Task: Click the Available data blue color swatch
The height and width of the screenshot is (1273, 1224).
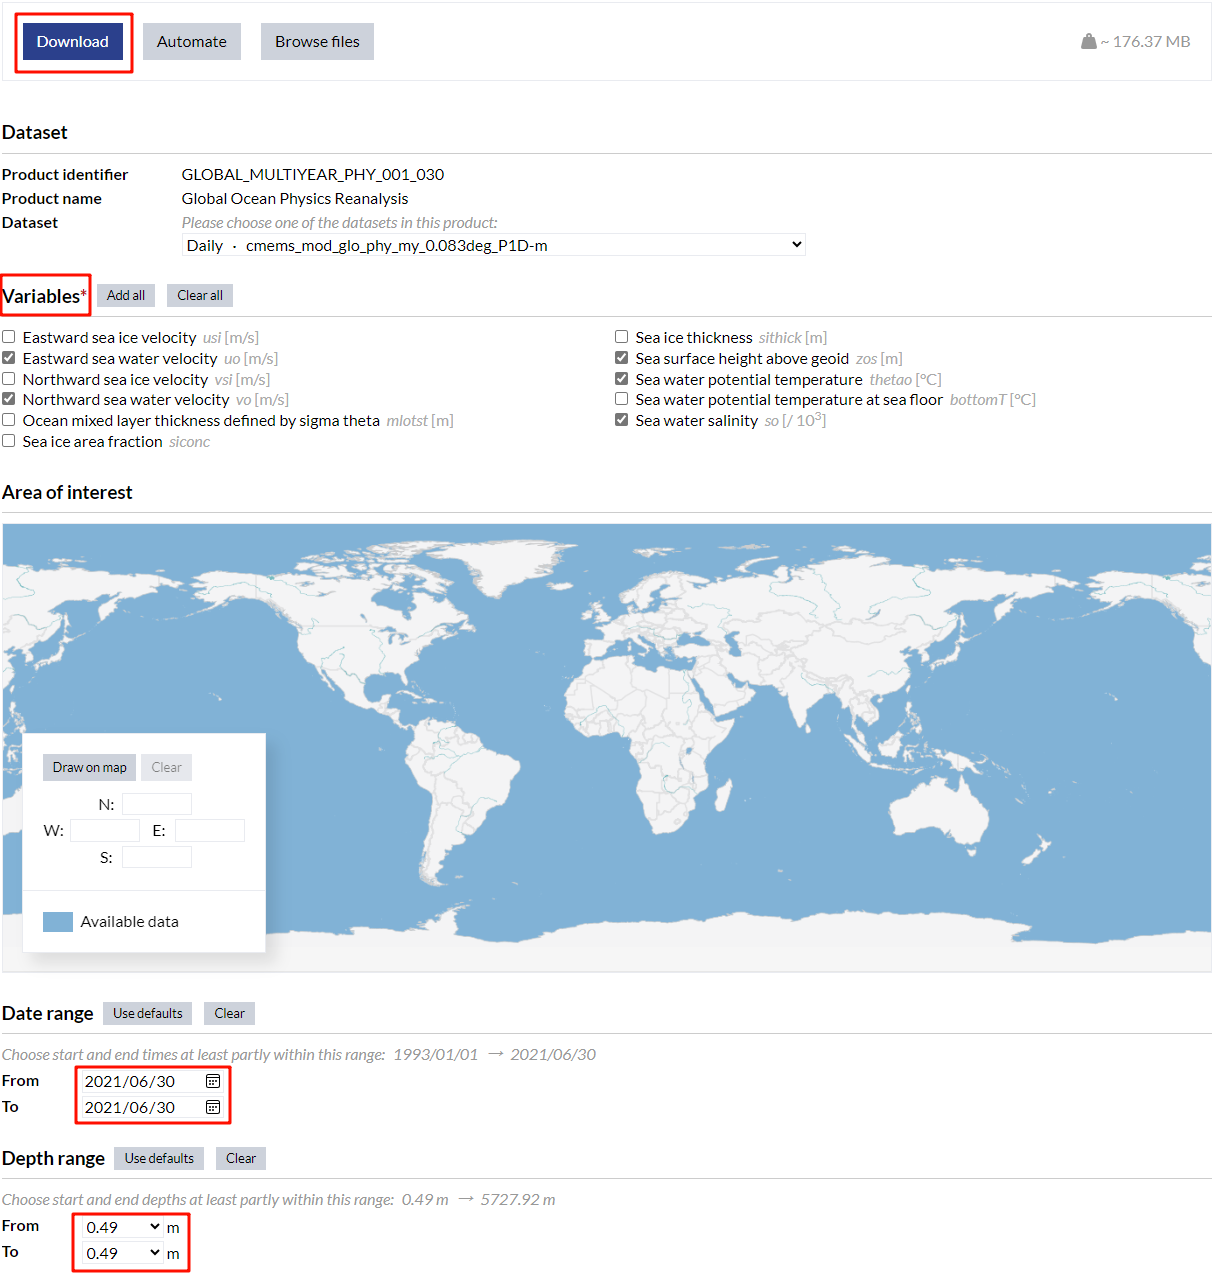Action: point(58,922)
